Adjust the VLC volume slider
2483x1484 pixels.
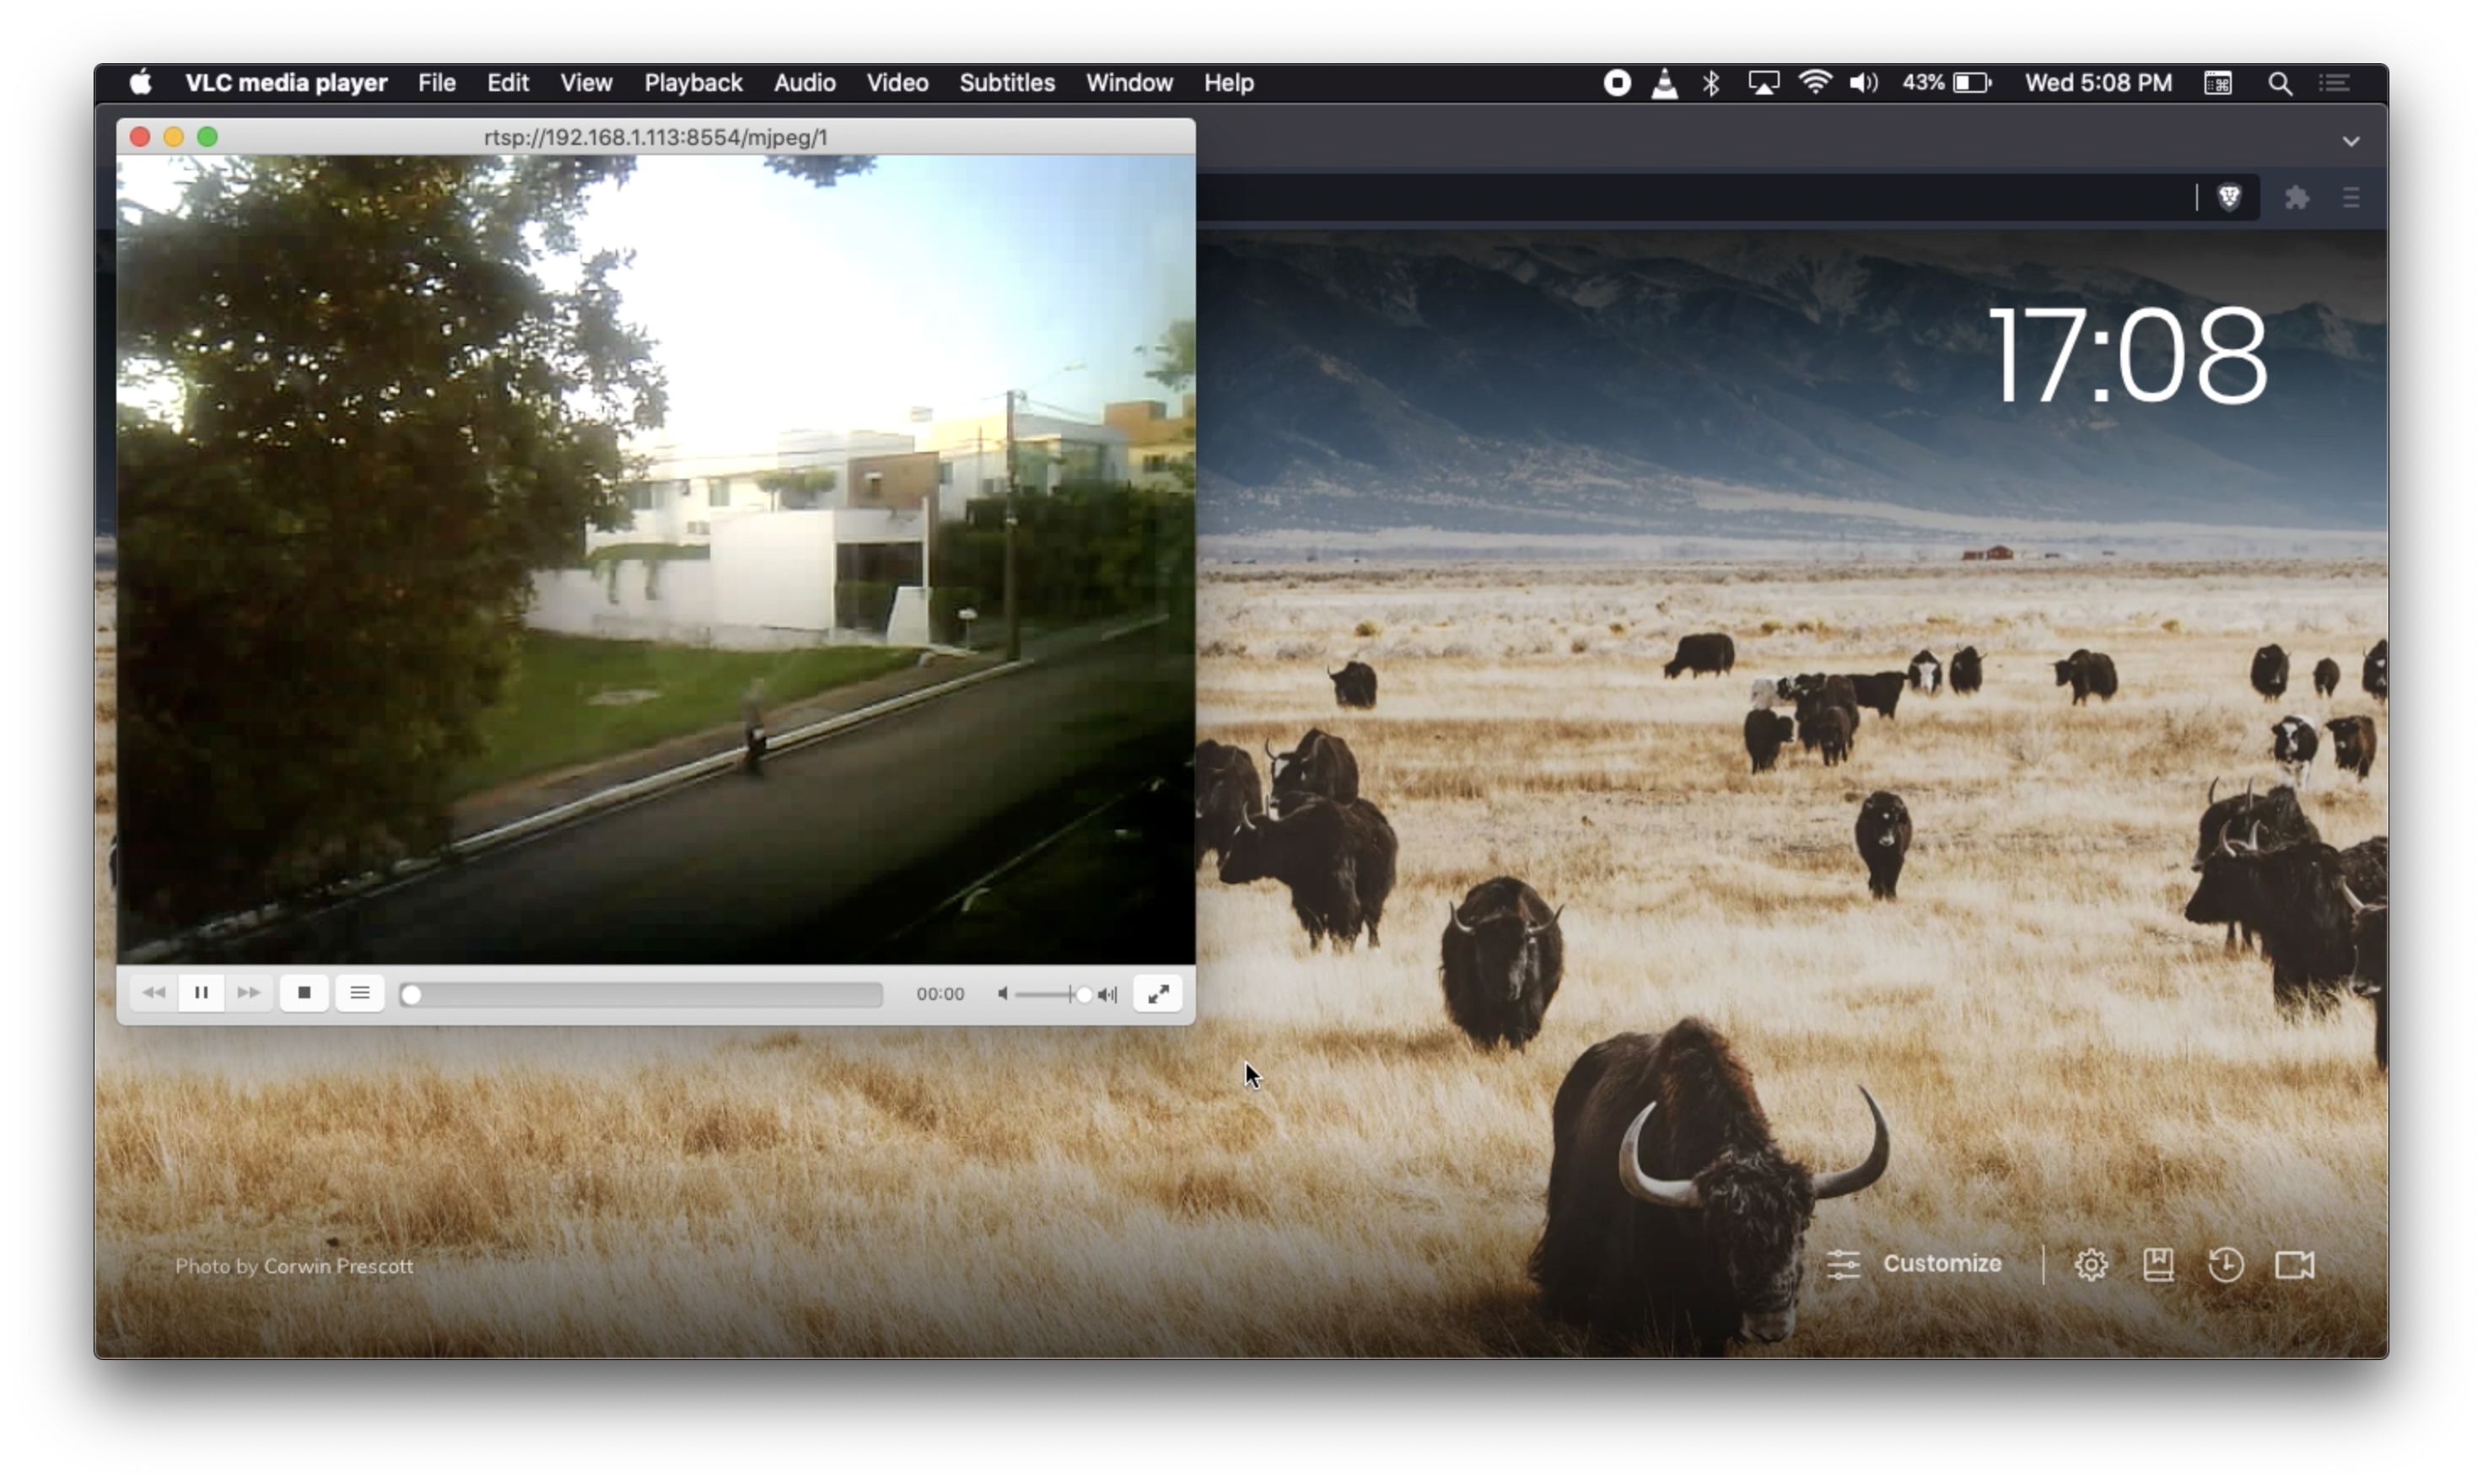(1053, 994)
